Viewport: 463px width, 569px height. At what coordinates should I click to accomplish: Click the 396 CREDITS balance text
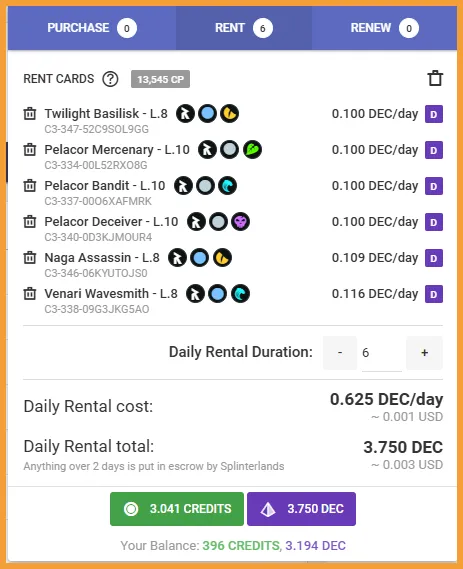241,545
